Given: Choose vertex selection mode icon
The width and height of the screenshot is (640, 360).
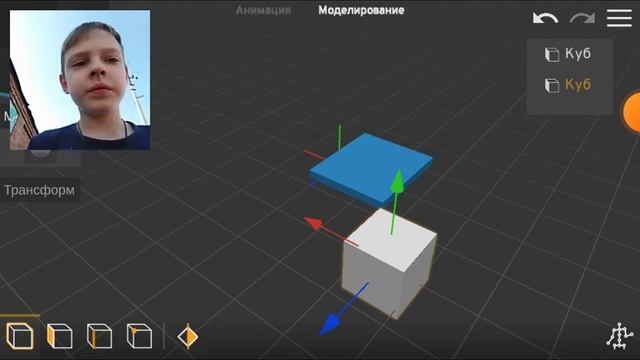Looking at the screenshot, I should pyautogui.click(x=139, y=336).
